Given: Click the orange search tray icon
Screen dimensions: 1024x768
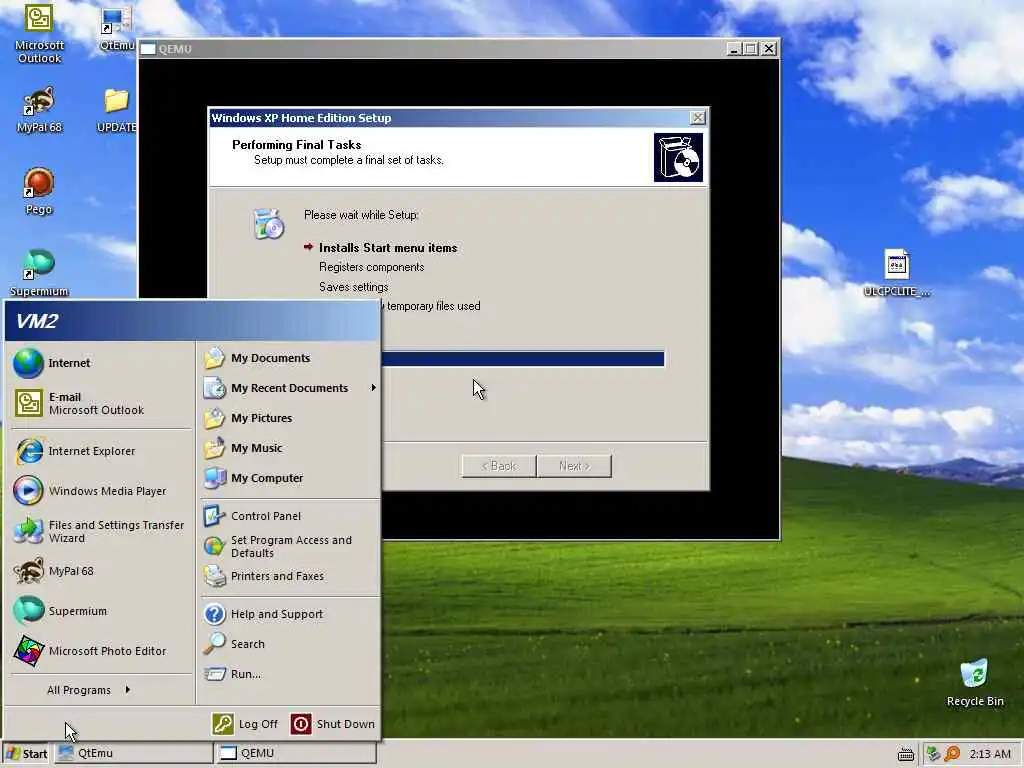Looking at the screenshot, I should (952, 754).
